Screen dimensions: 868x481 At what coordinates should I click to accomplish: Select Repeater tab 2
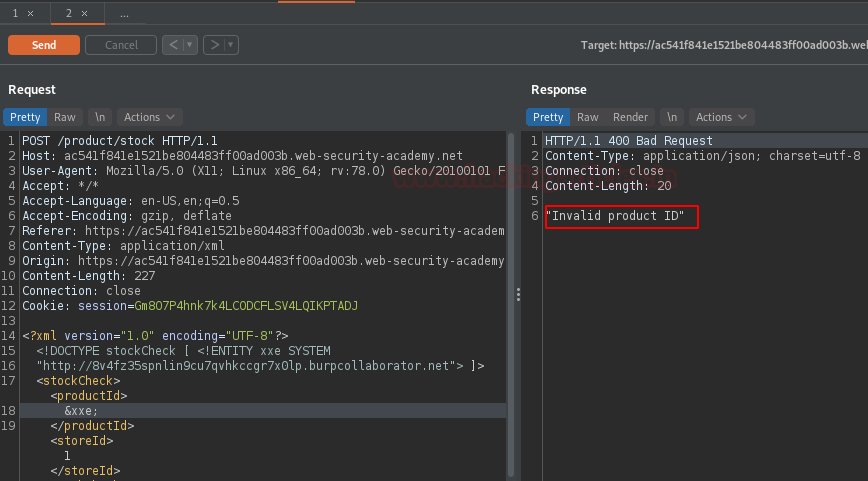pyautogui.click(x=69, y=13)
